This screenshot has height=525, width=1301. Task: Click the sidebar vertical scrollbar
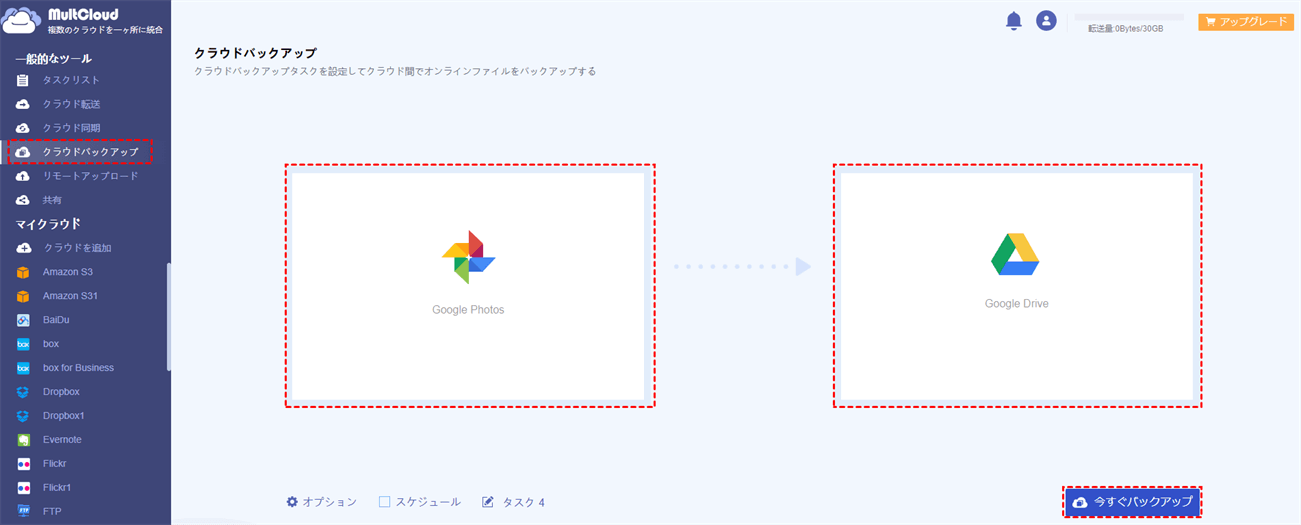coord(169,316)
